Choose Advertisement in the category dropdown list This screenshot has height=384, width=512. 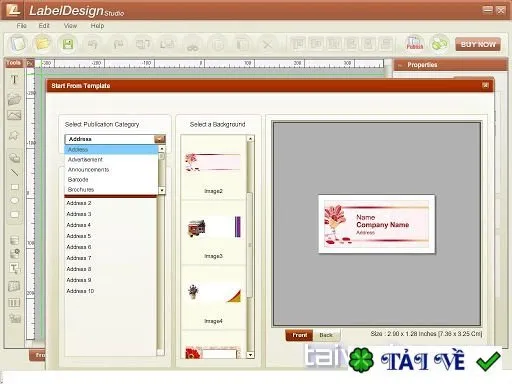(x=111, y=160)
